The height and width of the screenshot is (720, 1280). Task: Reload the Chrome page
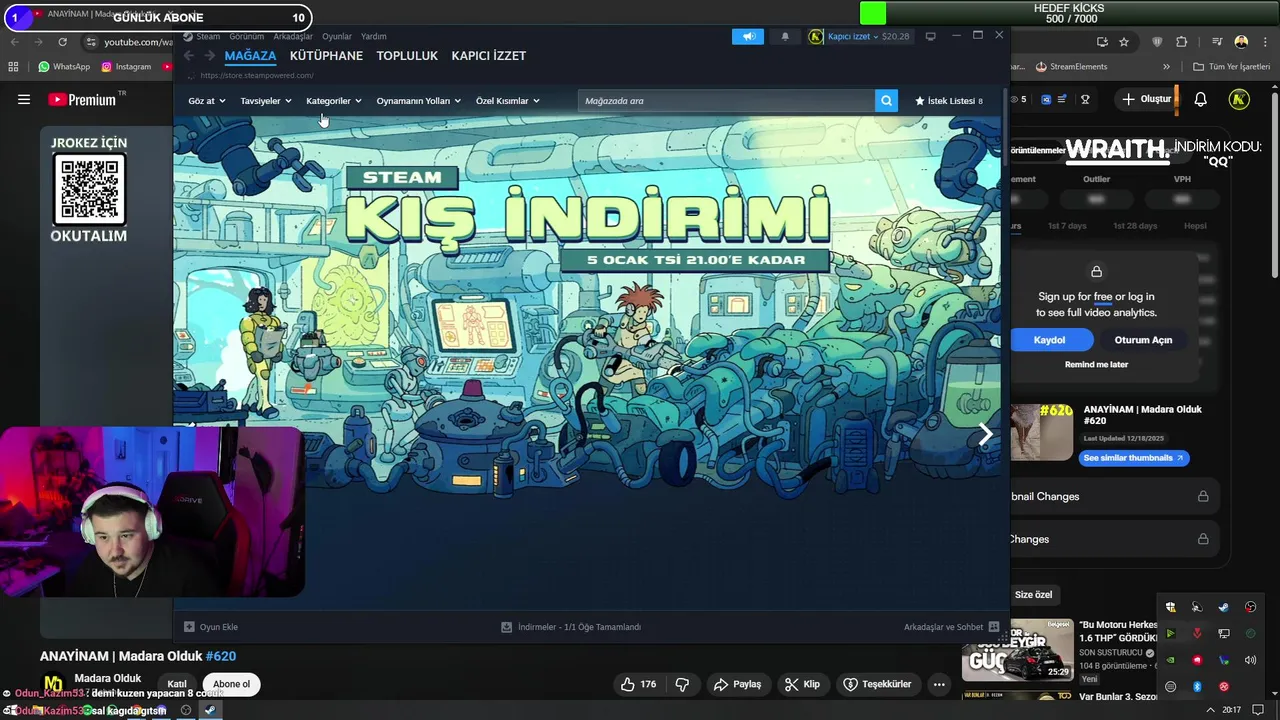(63, 42)
